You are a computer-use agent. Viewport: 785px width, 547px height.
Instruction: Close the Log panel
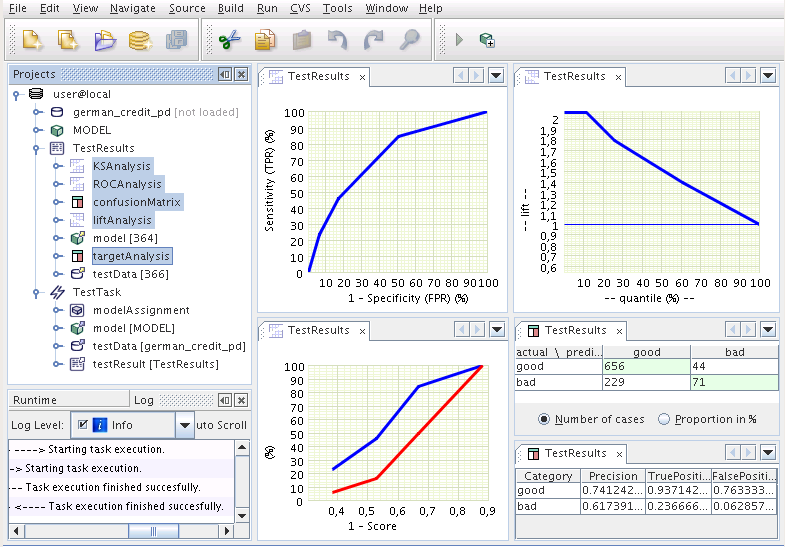[x=241, y=400]
